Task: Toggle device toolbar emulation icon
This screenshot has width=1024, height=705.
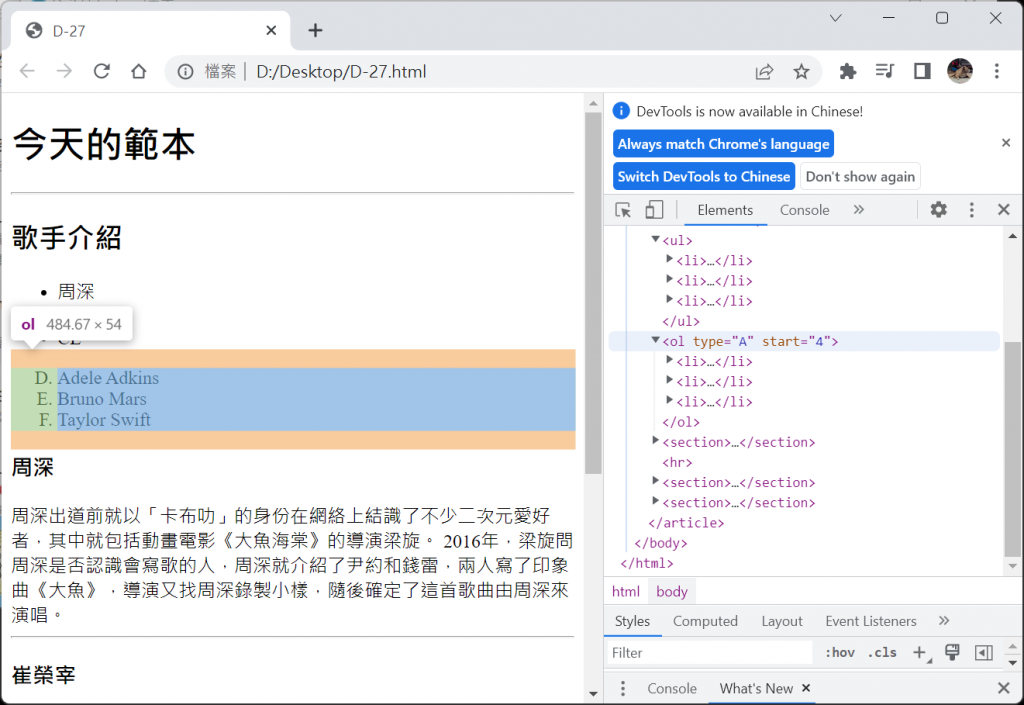Action: pyautogui.click(x=654, y=210)
